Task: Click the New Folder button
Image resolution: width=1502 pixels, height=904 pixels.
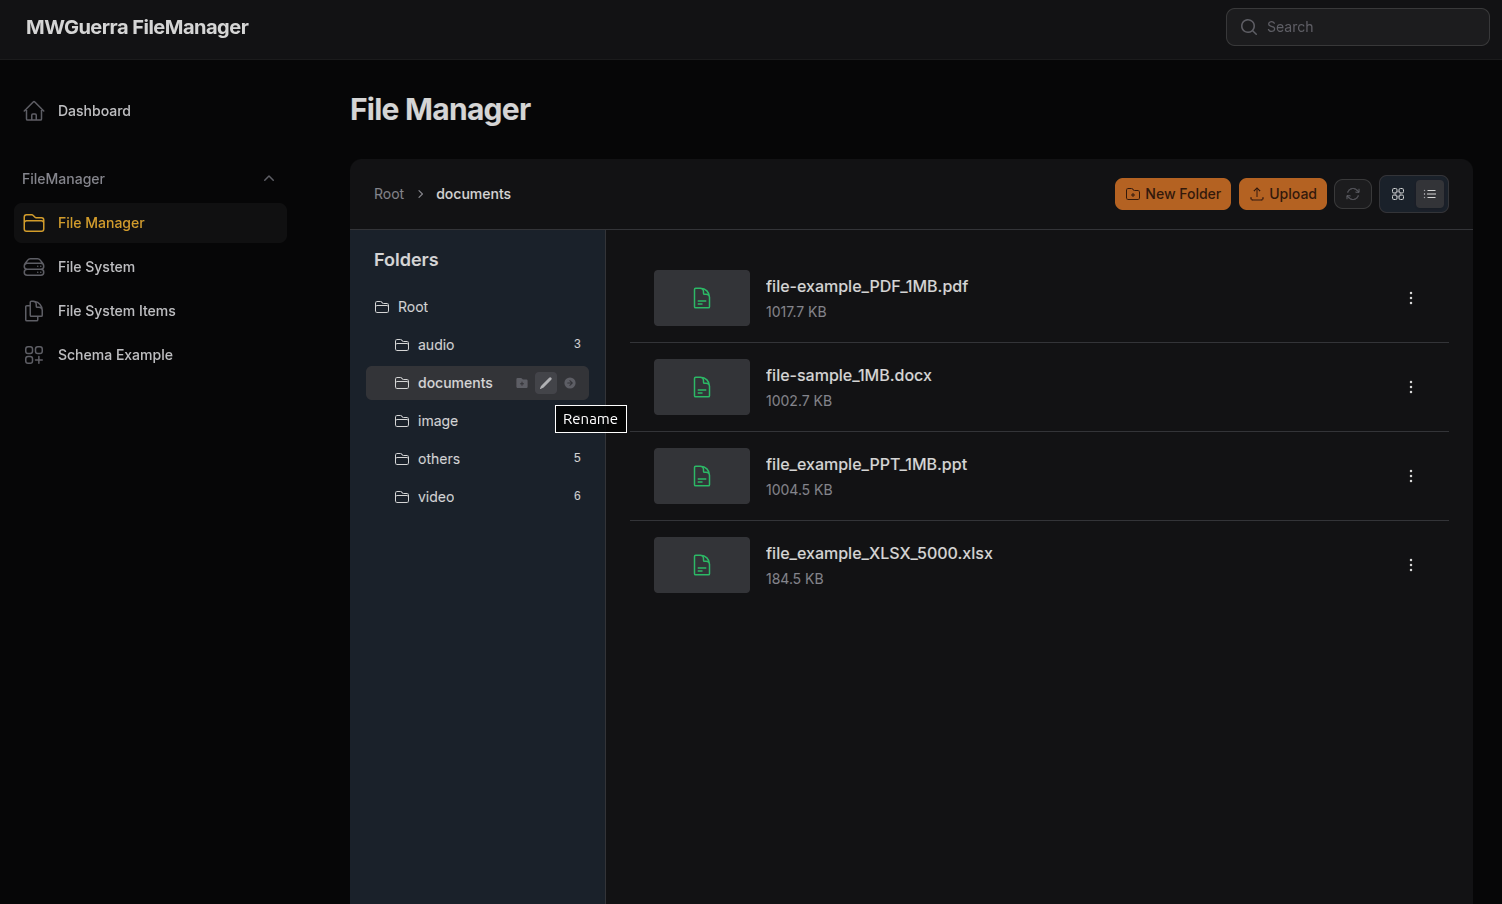Action: coord(1173,194)
